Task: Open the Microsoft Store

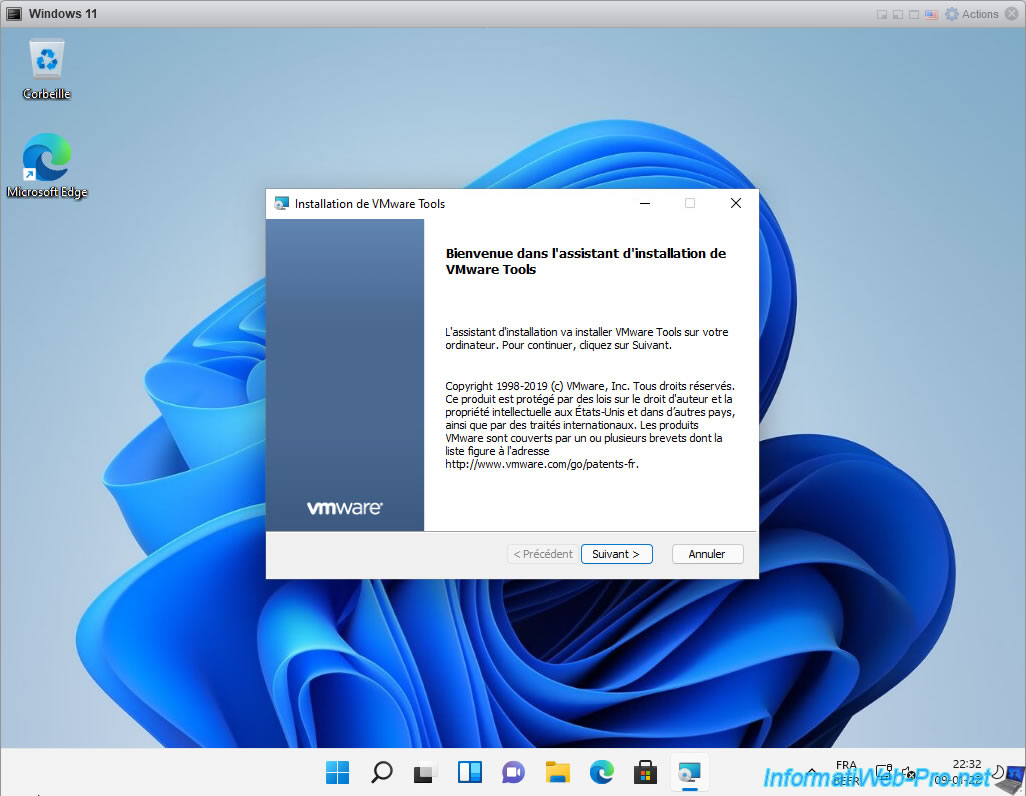Action: click(645, 772)
